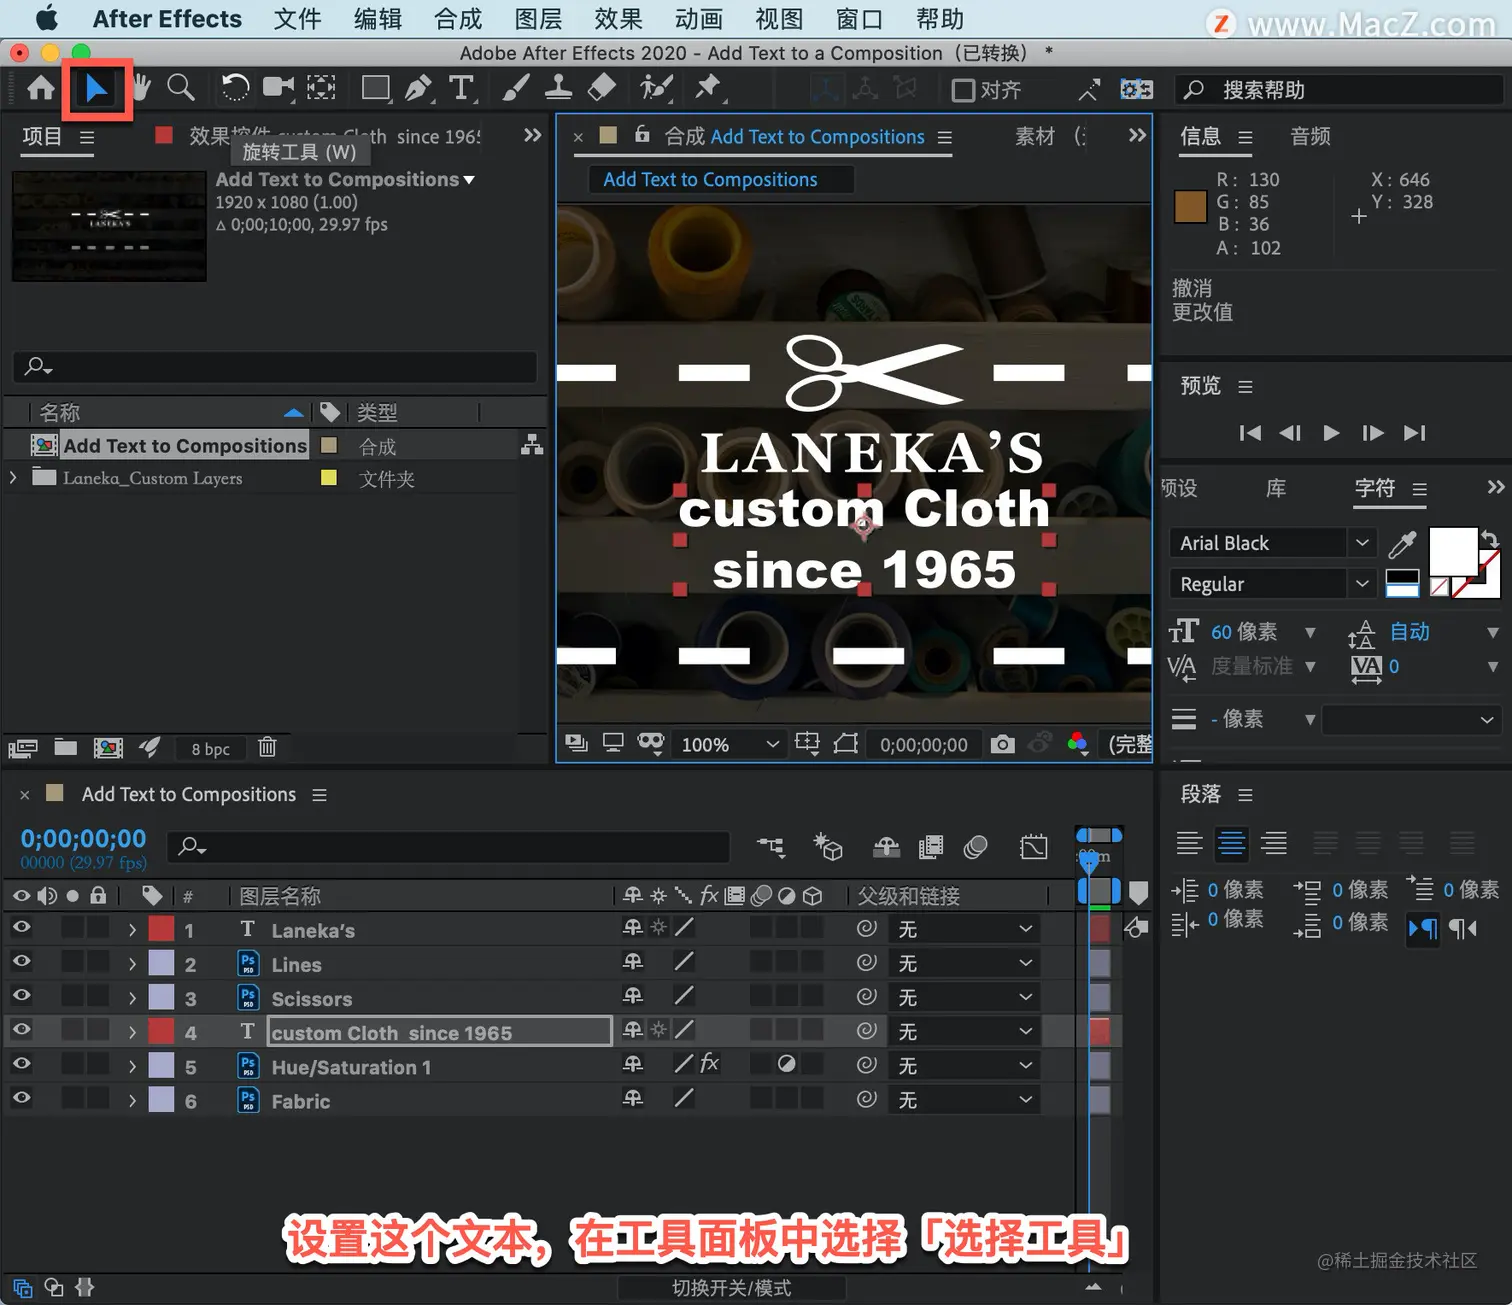Select the Selection tool arrow icon
This screenshot has height=1305, width=1512.
coord(96,89)
